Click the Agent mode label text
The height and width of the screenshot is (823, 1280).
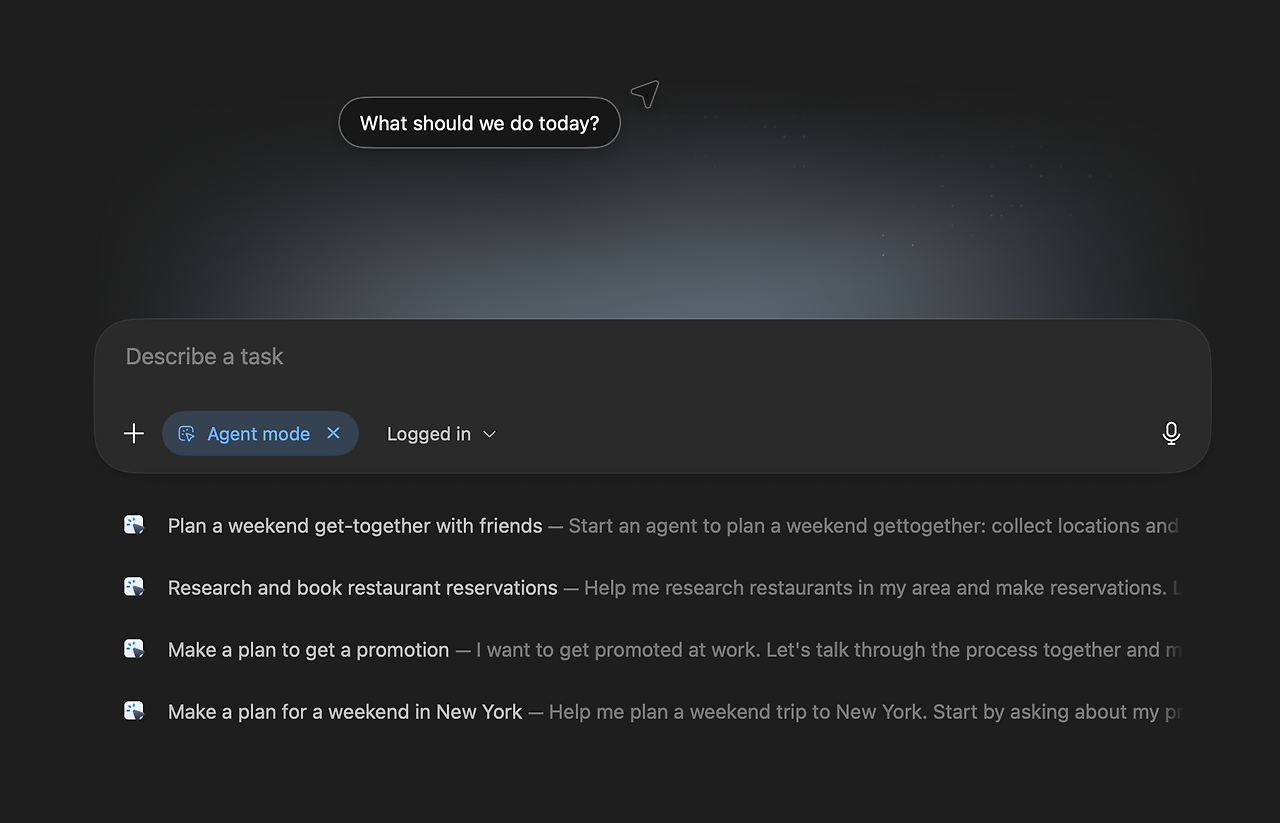coord(258,433)
